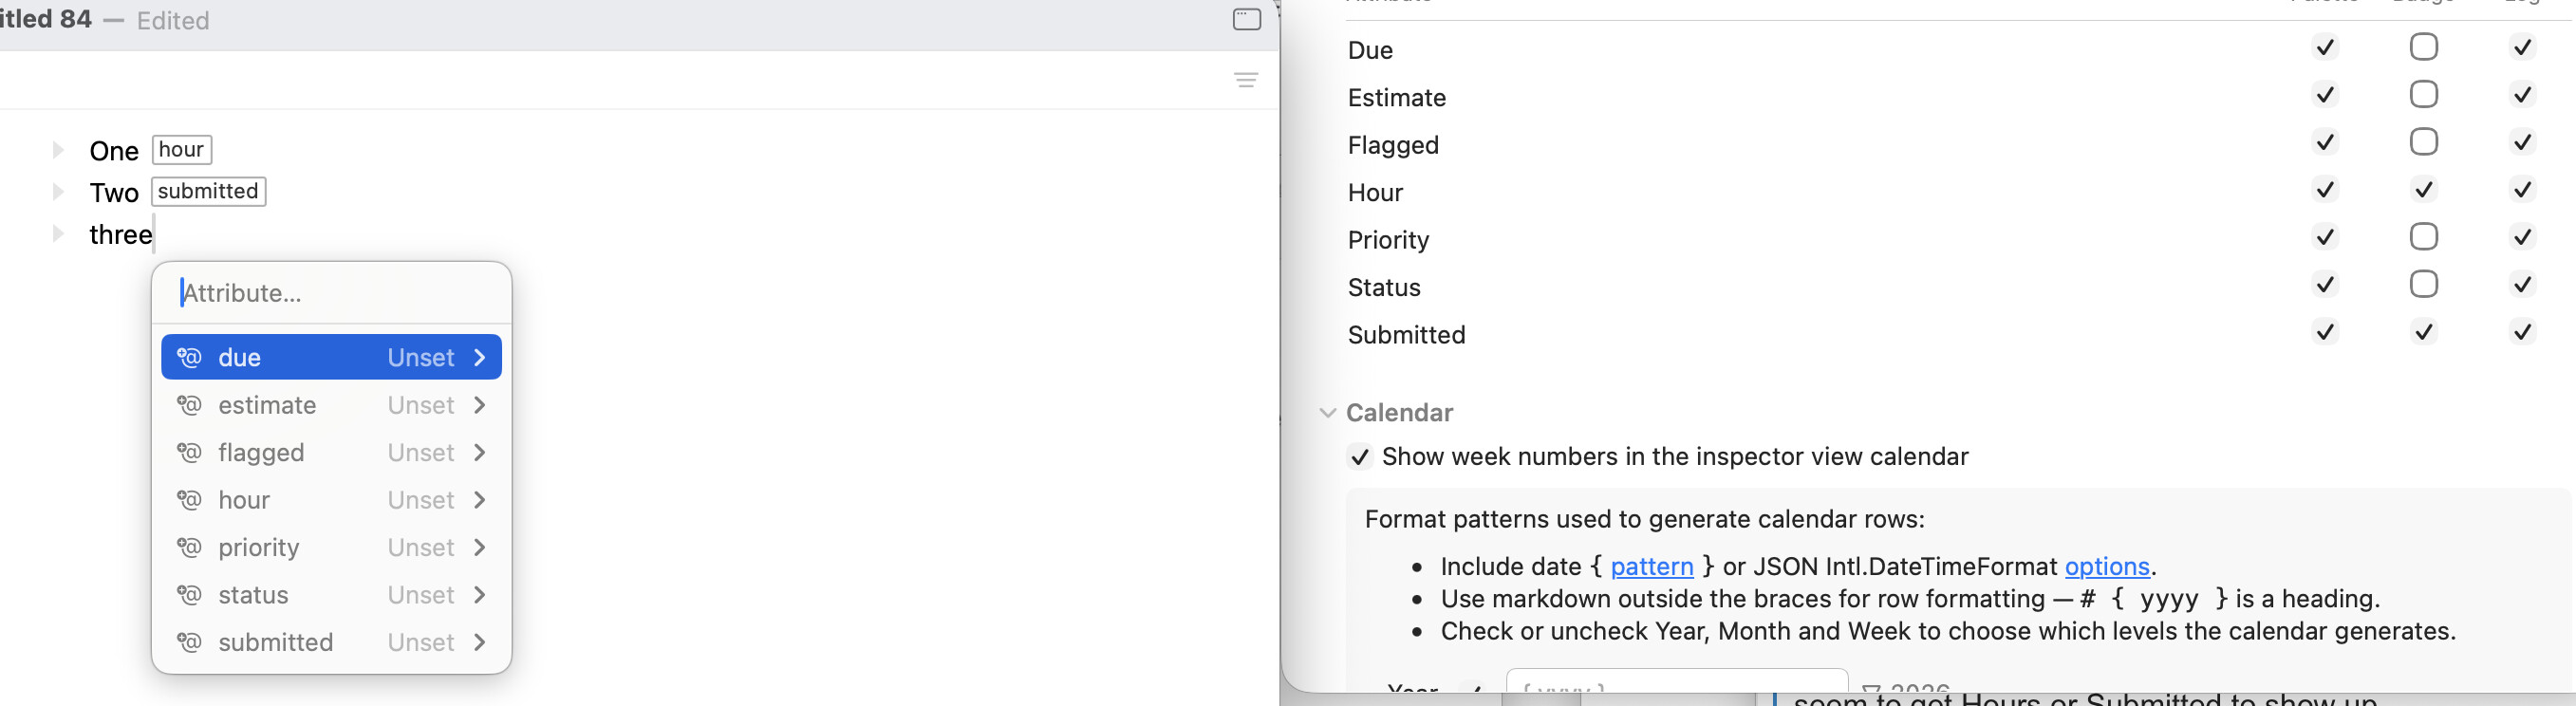This screenshot has width=2576, height=706.
Task: Open the lines menu icon below title bar
Action: tap(1246, 80)
